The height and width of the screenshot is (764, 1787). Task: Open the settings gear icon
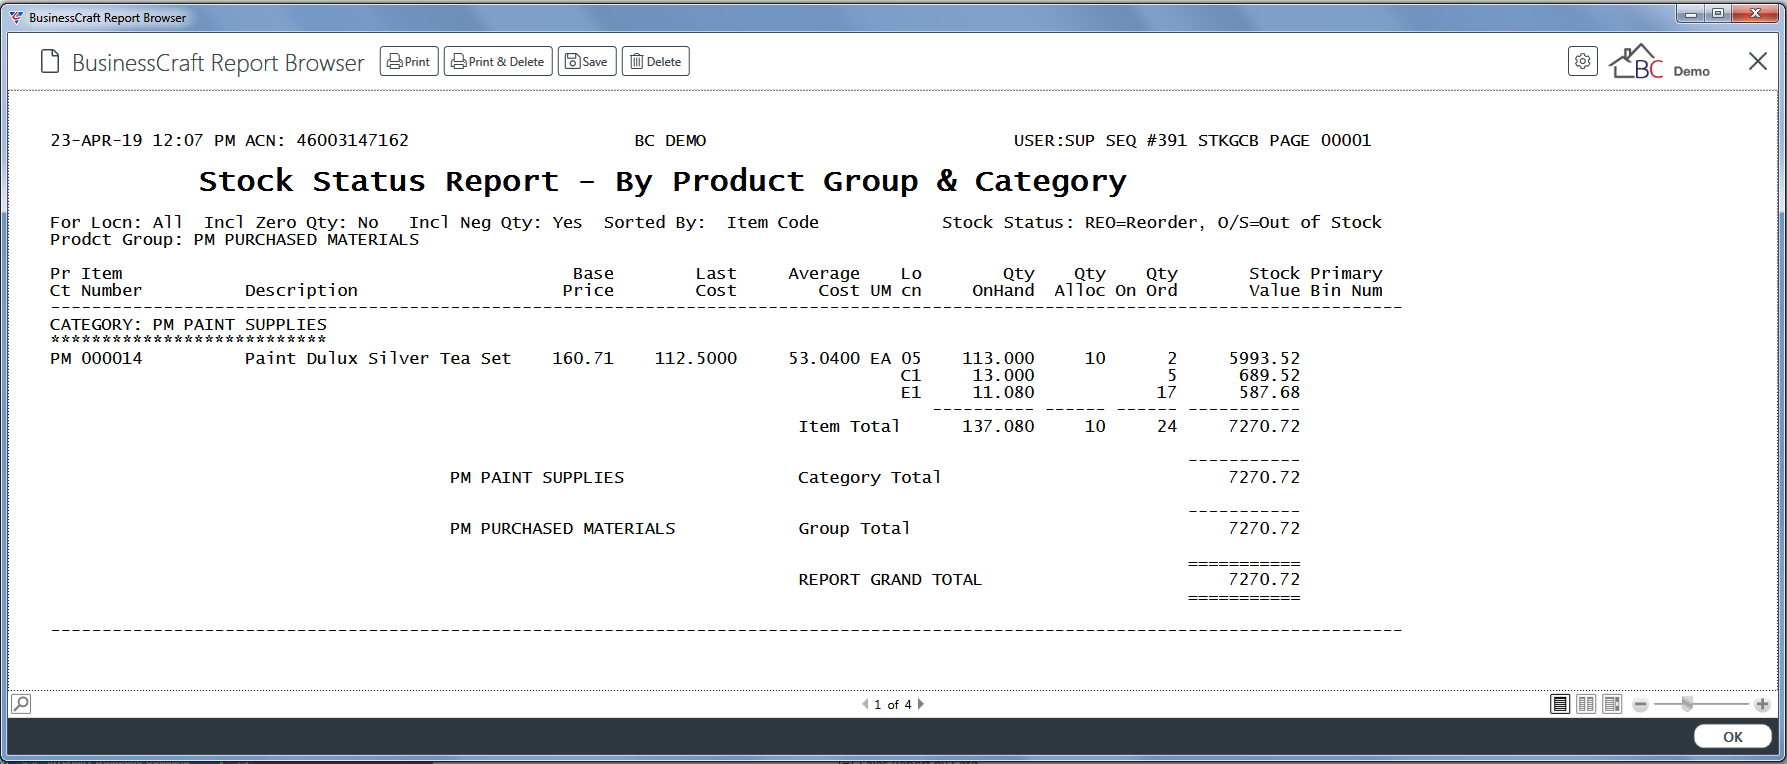(1583, 61)
